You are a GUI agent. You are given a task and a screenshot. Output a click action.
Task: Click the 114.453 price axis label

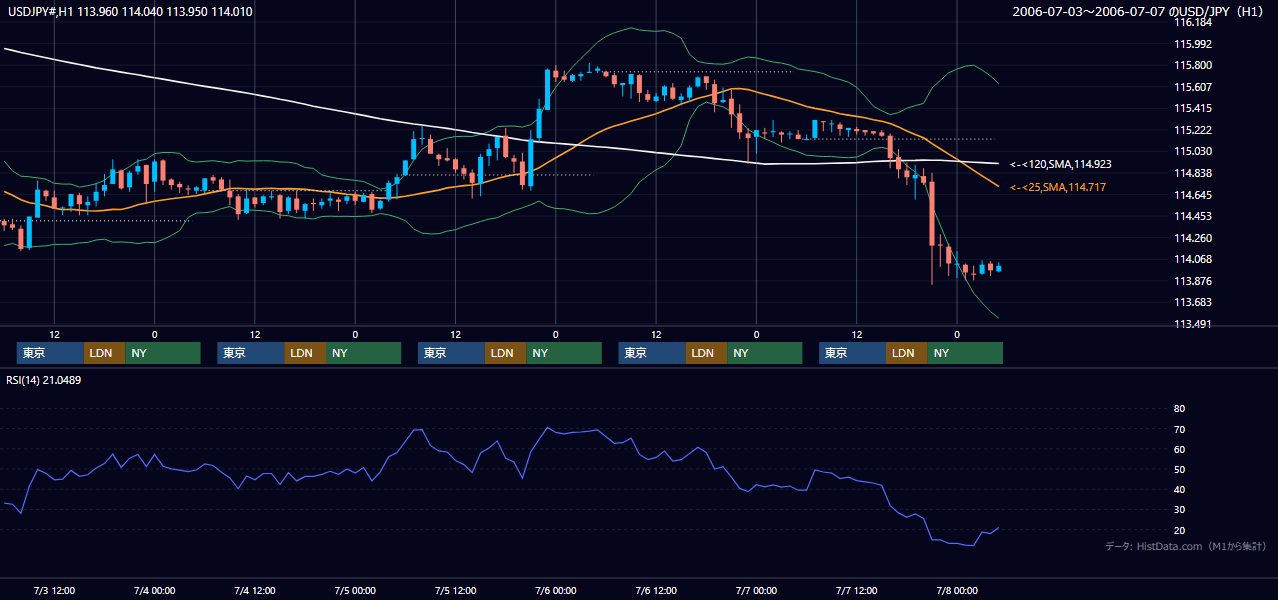click(x=1192, y=216)
